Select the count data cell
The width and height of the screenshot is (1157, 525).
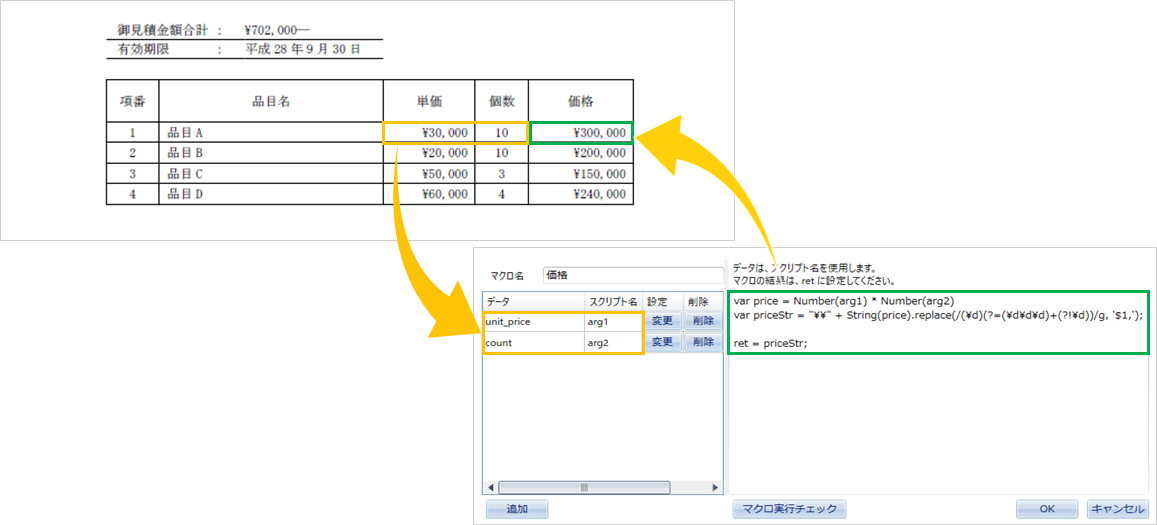click(533, 343)
